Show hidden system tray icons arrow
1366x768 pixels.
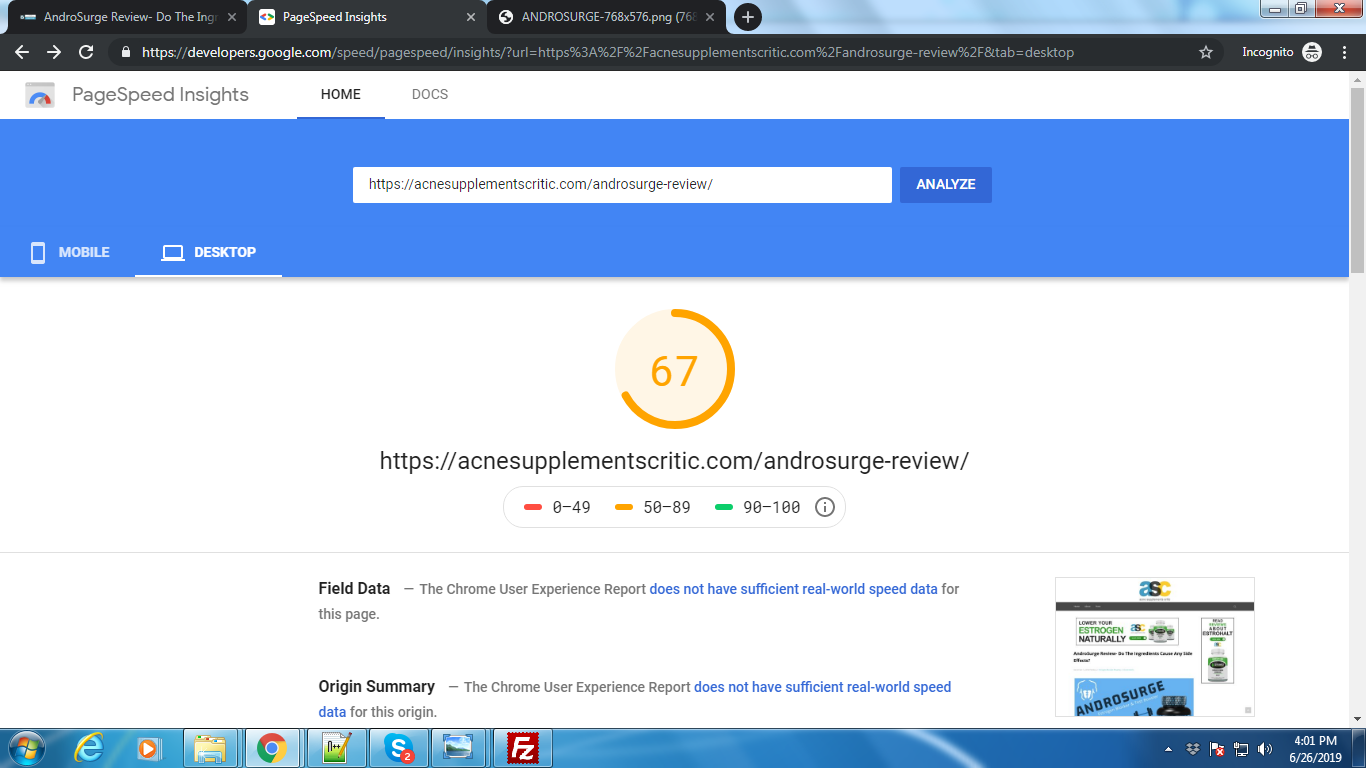(1168, 749)
